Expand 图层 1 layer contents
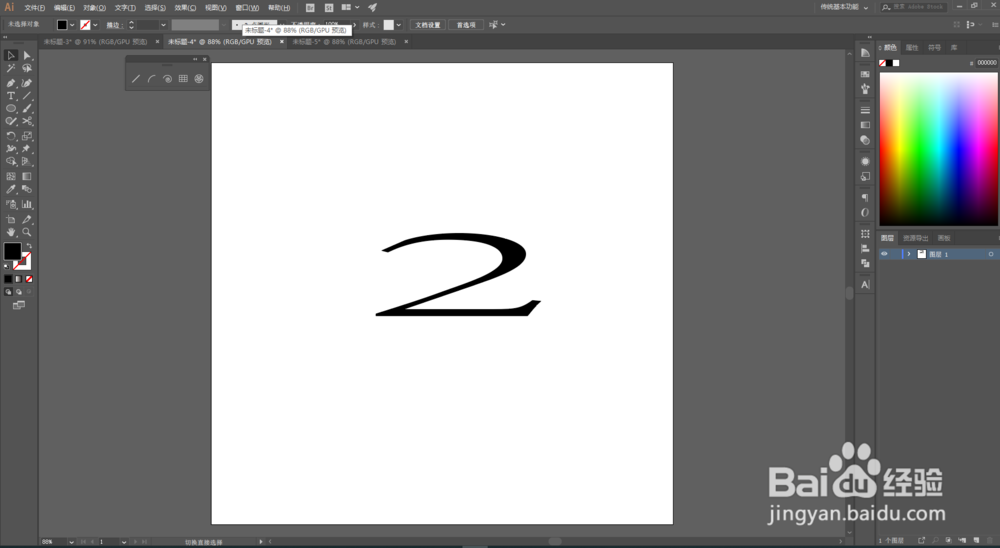 click(909, 254)
